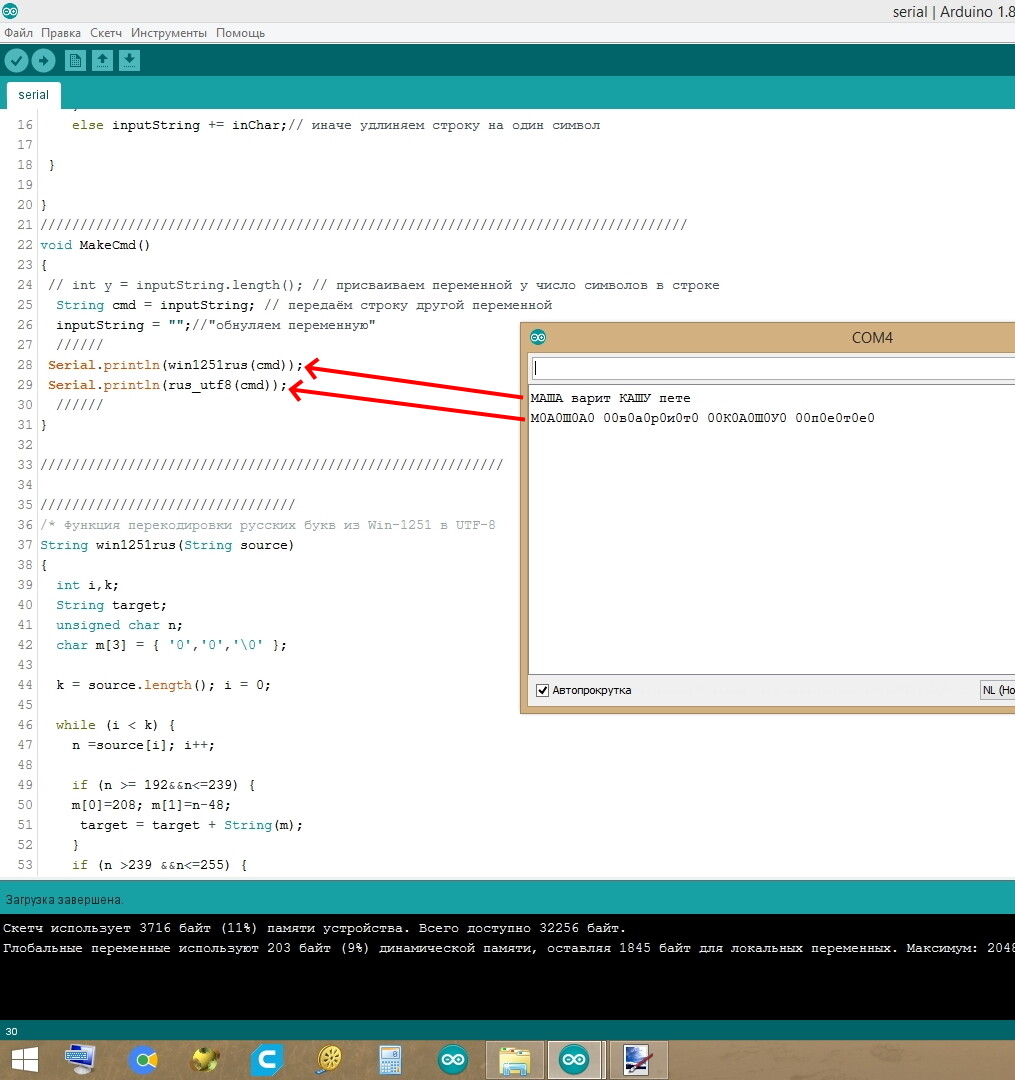Open the Файл menu

19,33
